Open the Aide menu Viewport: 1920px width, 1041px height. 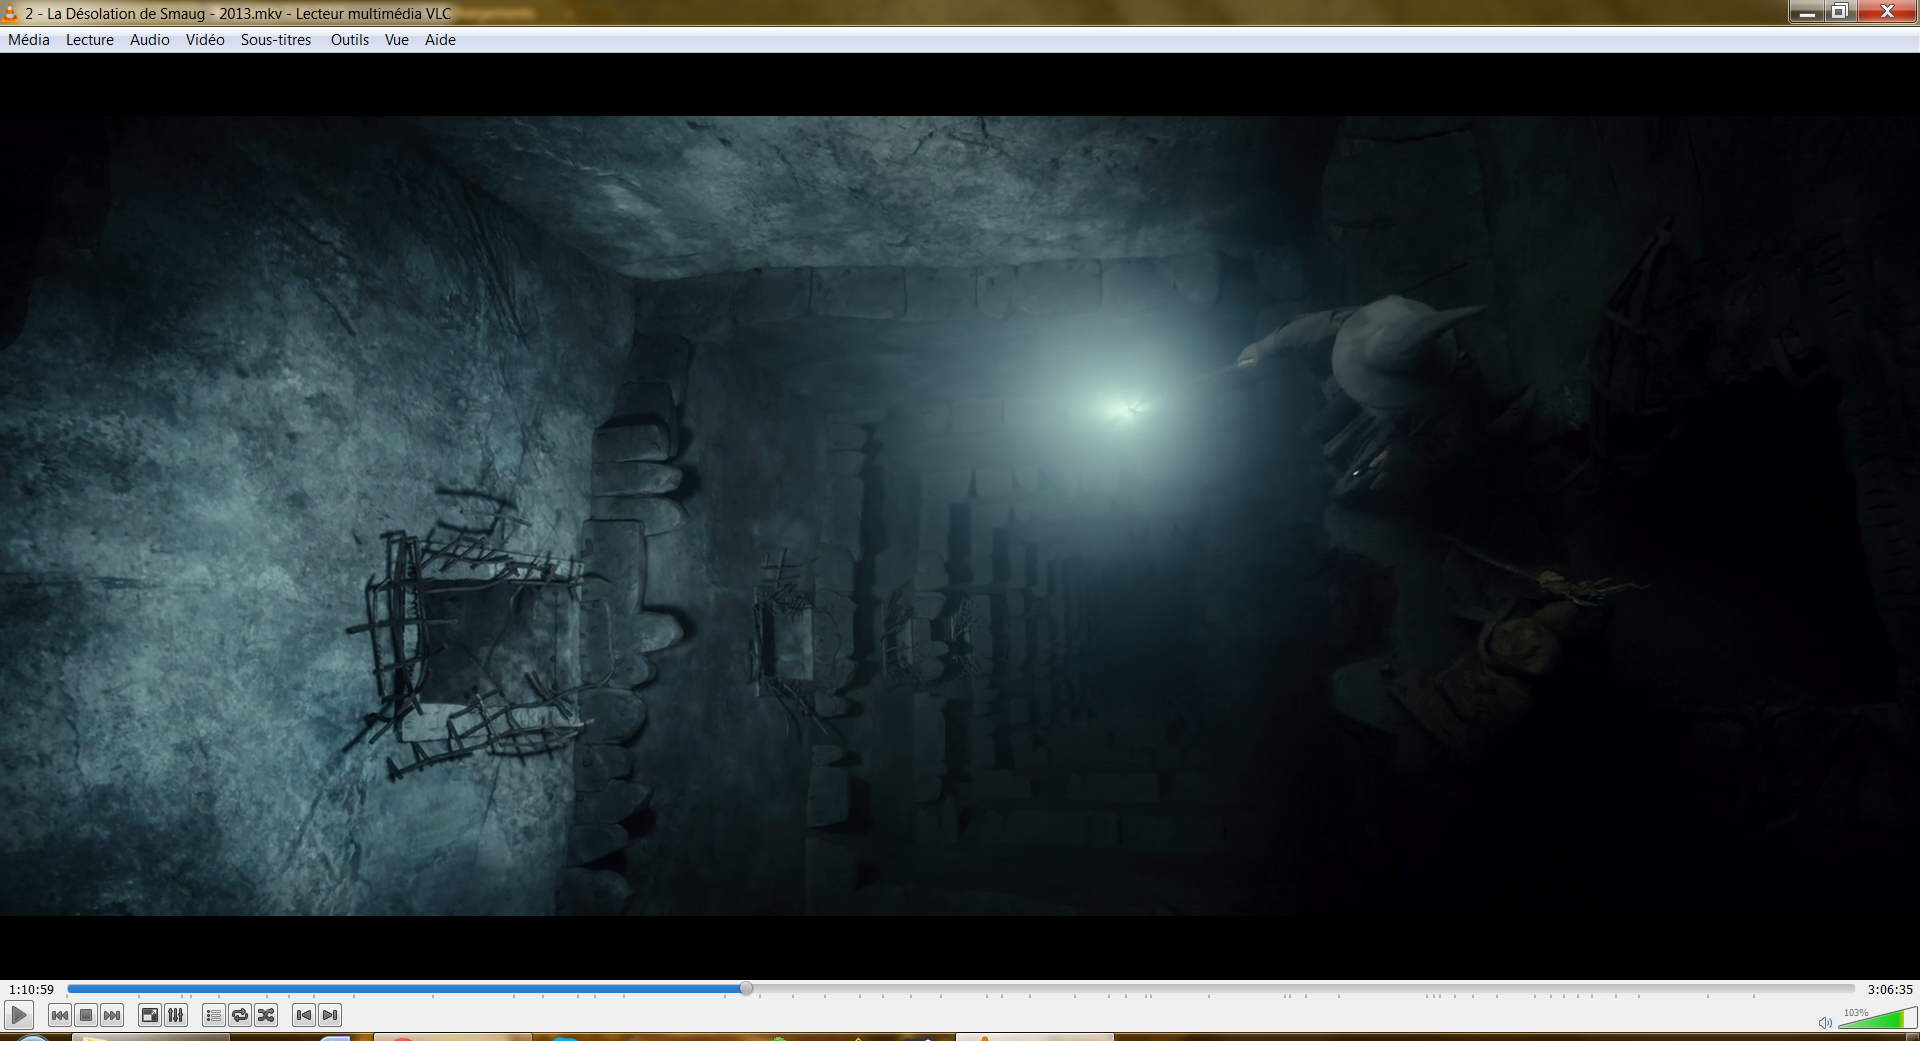[x=440, y=40]
